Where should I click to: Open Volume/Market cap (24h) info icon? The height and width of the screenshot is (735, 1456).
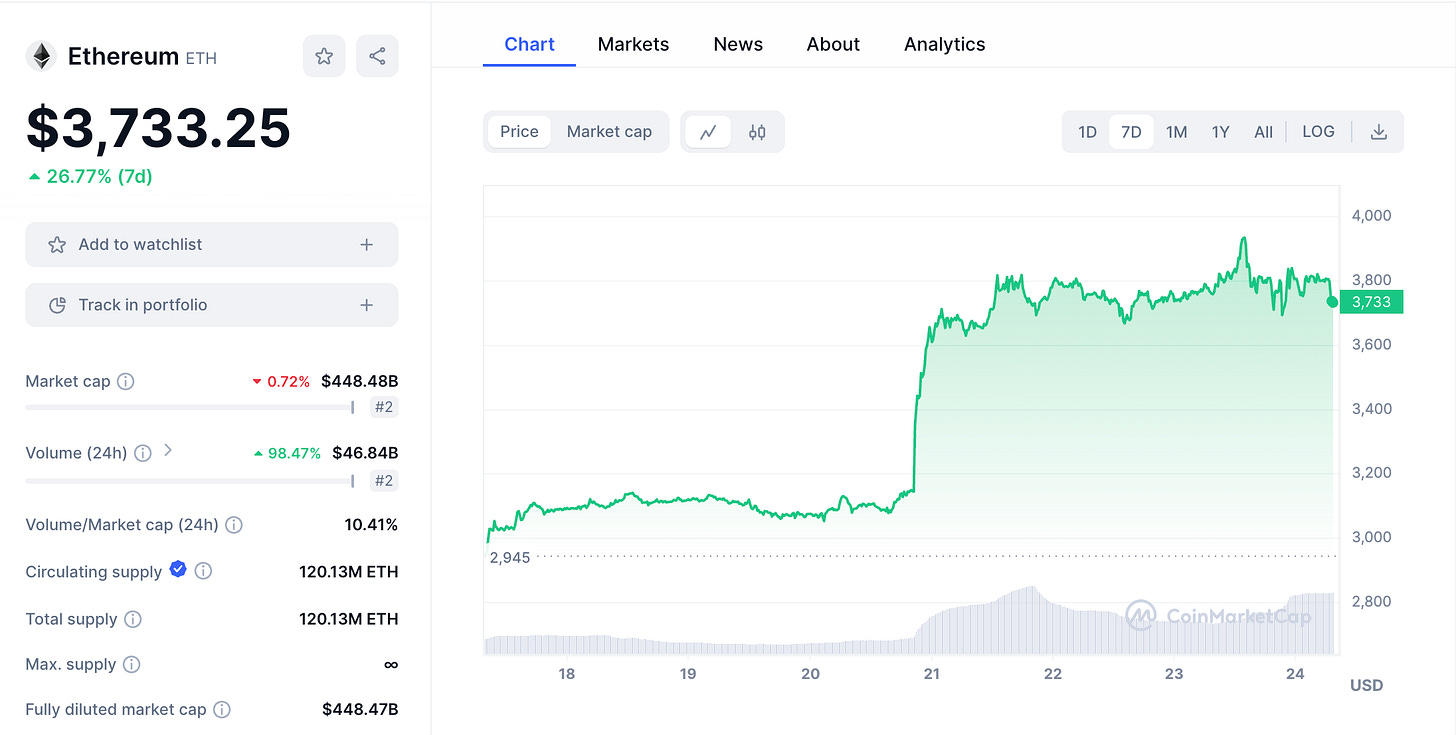(x=234, y=525)
